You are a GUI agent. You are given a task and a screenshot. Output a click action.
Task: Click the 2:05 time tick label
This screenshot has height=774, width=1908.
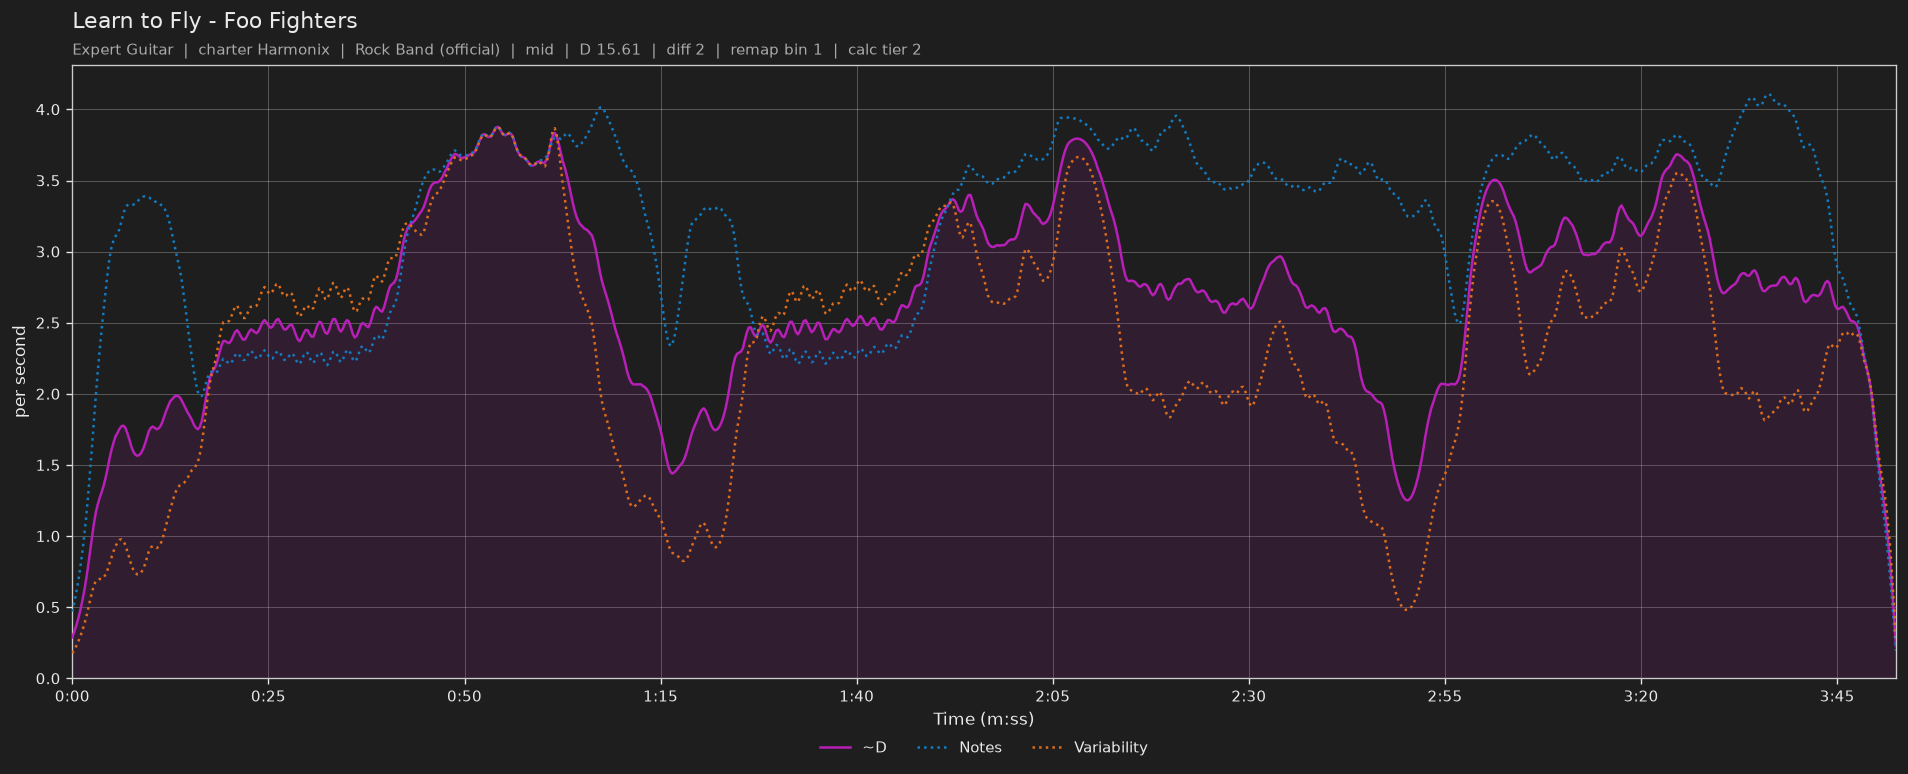point(1052,696)
